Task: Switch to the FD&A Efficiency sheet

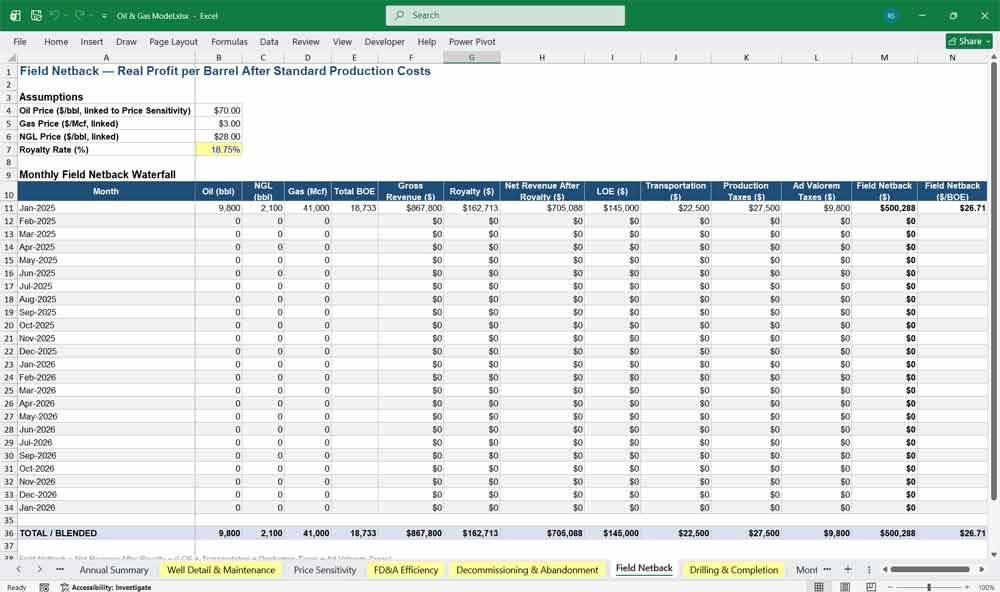Action: [x=406, y=570]
